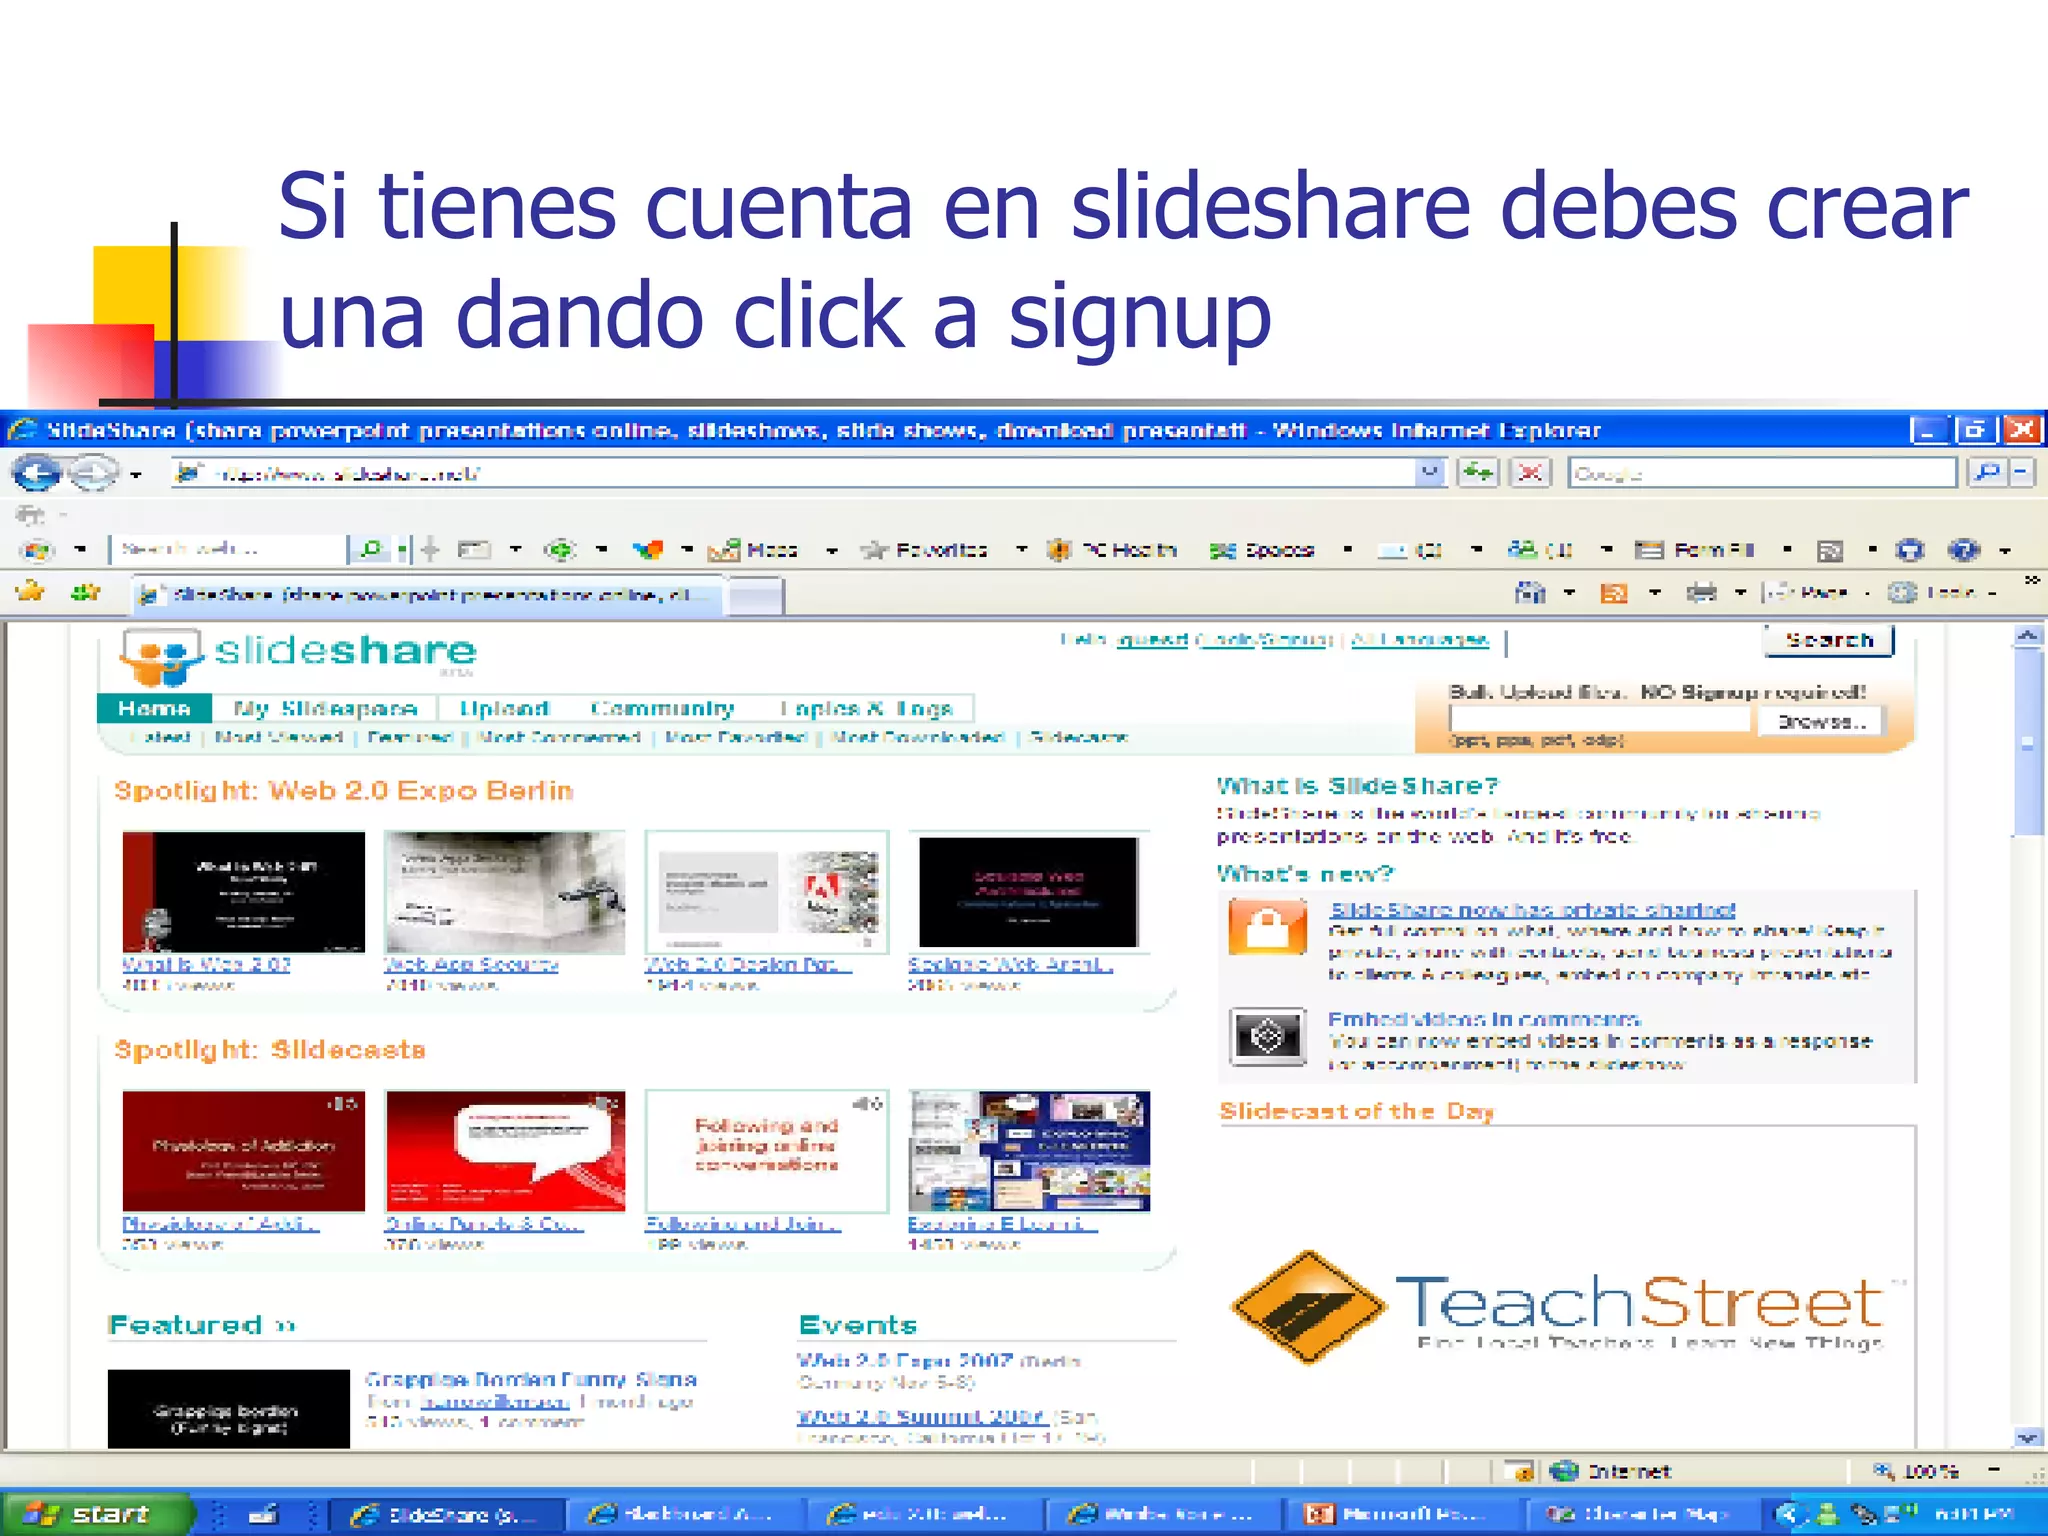Click the RSS Feeds orange icon

[1614, 593]
